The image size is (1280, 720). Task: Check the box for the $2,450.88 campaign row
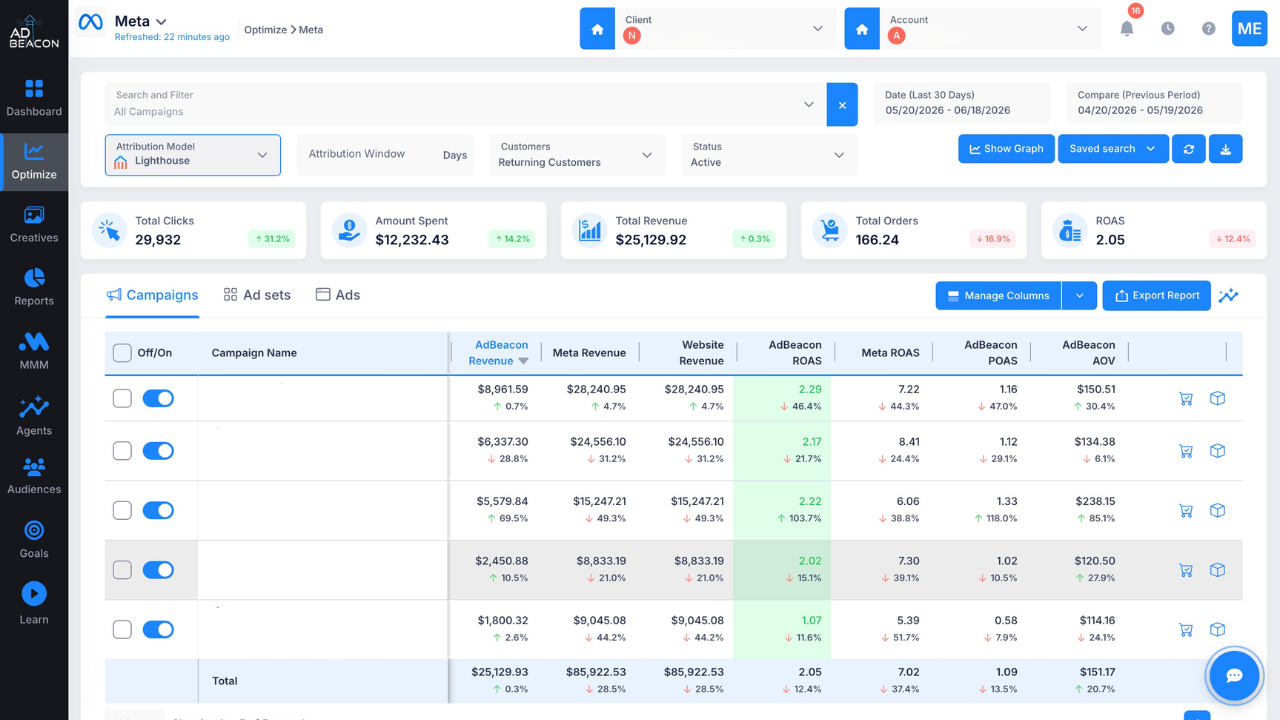122,570
